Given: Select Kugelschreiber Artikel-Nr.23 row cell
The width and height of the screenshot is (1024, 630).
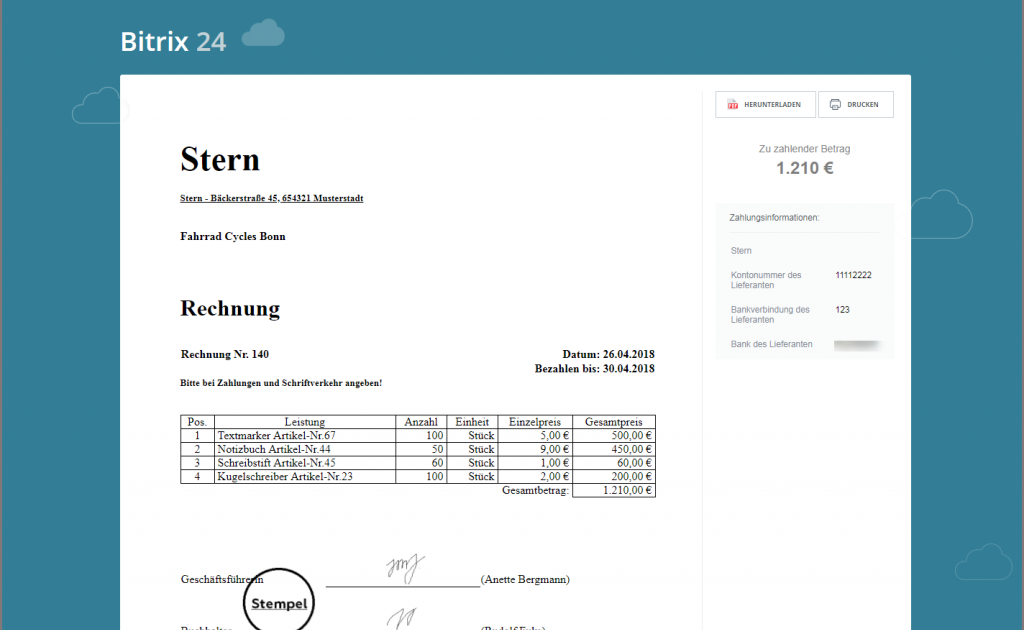Looking at the screenshot, I should pyautogui.click(x=305, y=477).
